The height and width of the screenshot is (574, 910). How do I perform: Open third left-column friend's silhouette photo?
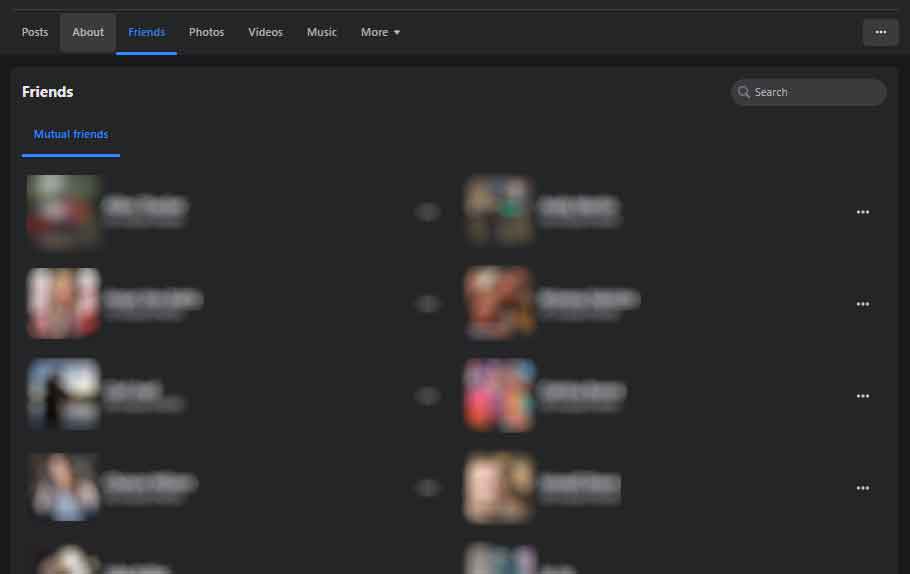(63, 395)
